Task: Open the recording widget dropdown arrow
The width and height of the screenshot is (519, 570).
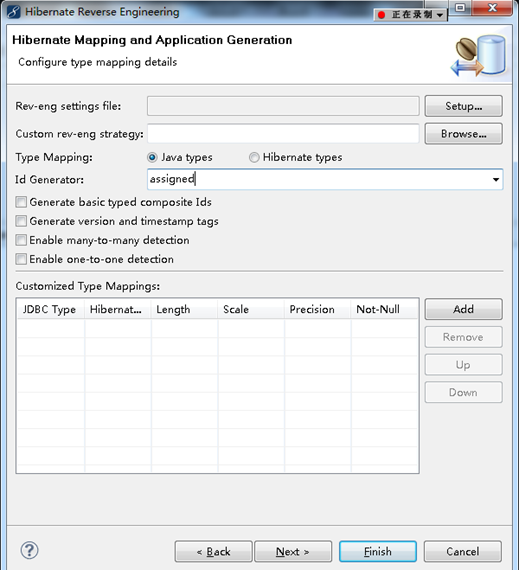Action: (440, 15)
